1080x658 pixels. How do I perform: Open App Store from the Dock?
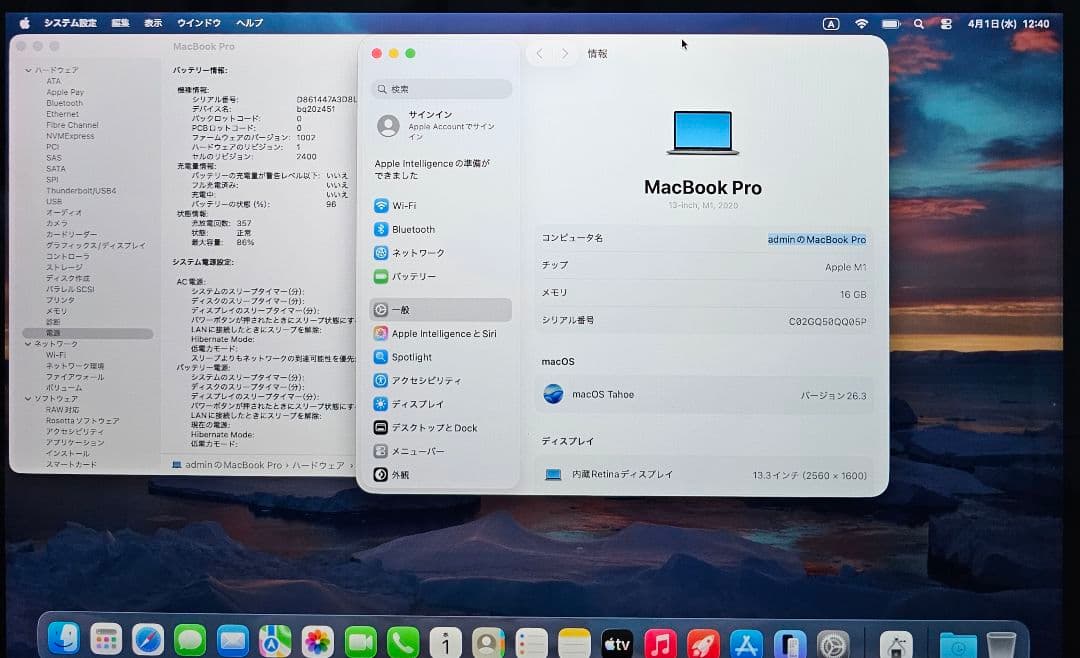coord(747,646)
